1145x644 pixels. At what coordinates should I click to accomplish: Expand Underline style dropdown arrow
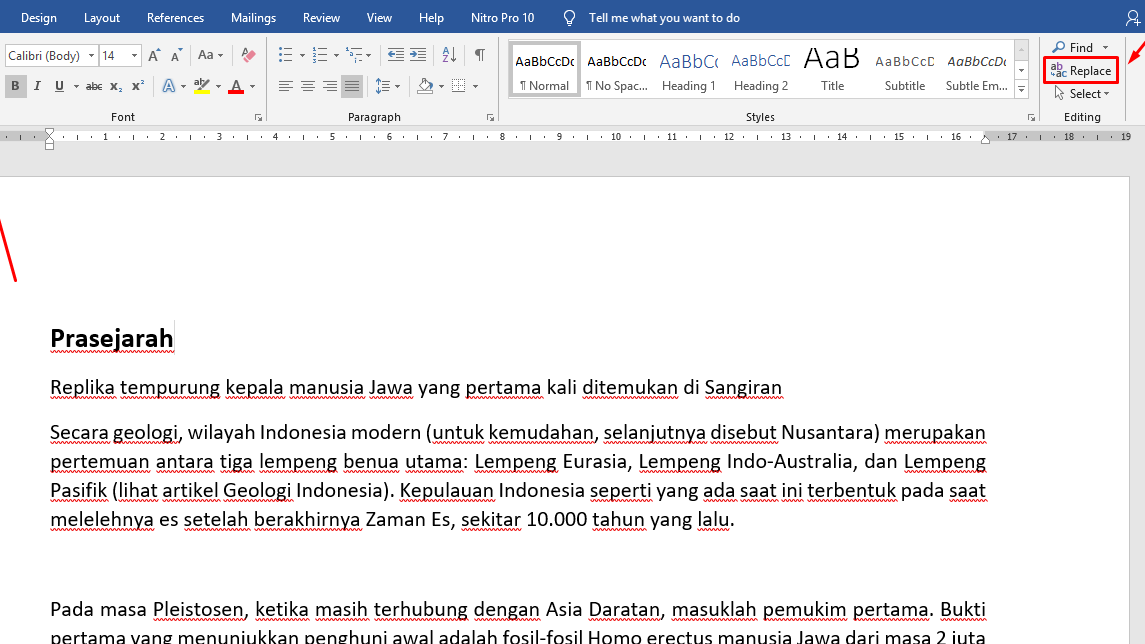click(76, 87)
